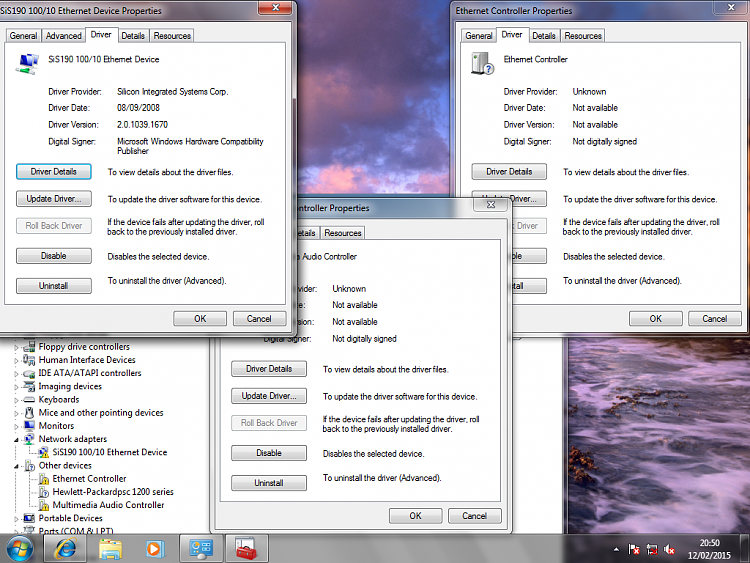Image resolution: width=750 pixels, height=563 pixels.
Task: Open the Resources tab in Ethernet Controller Properties
Action: [x=583, y=36]
